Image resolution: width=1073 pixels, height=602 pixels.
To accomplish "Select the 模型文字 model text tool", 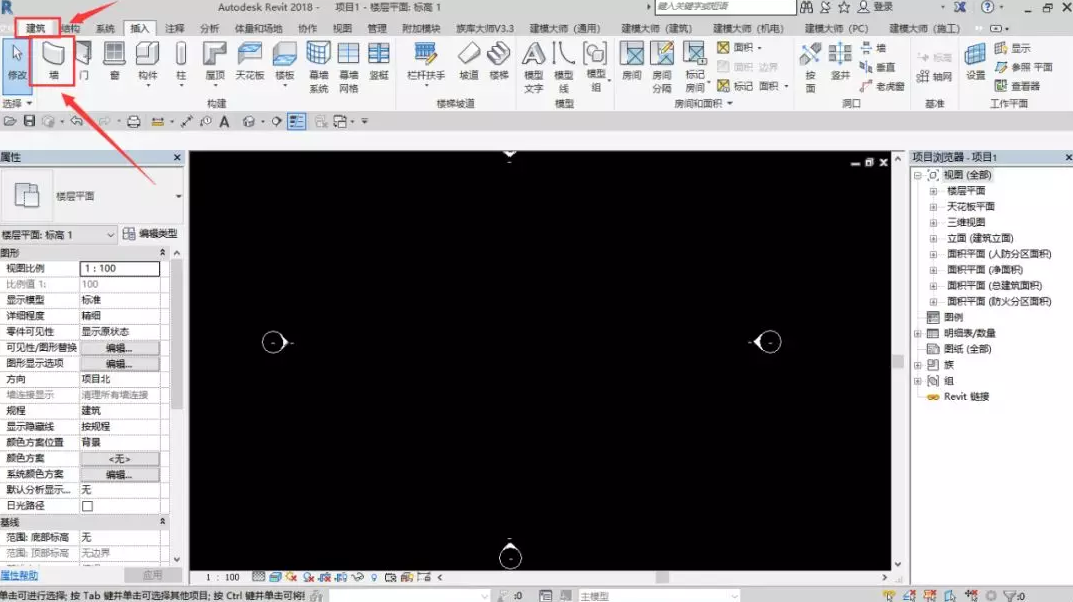I will [534, 66].
